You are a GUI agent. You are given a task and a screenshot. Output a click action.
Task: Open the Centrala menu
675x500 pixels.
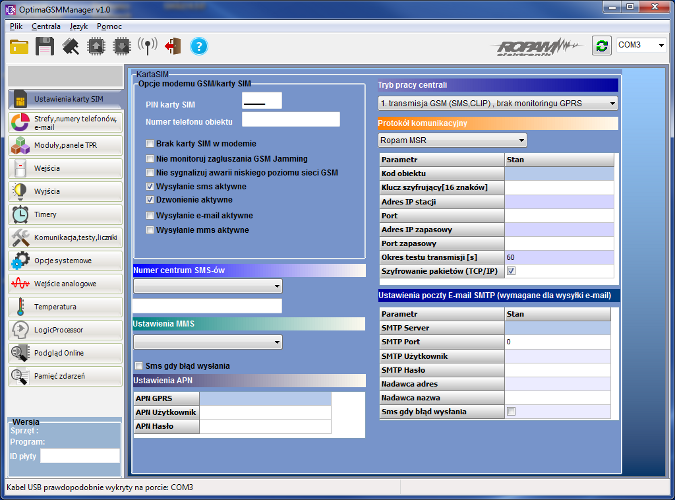click(46, 25)
